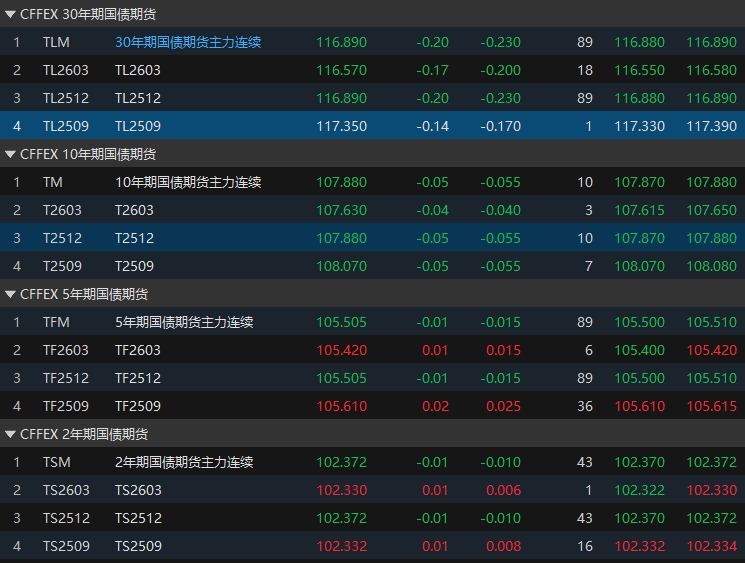Click last price 102.332 in the TS2509 row
The width and height of the screenshot is (745, 563).
point(342,546)
